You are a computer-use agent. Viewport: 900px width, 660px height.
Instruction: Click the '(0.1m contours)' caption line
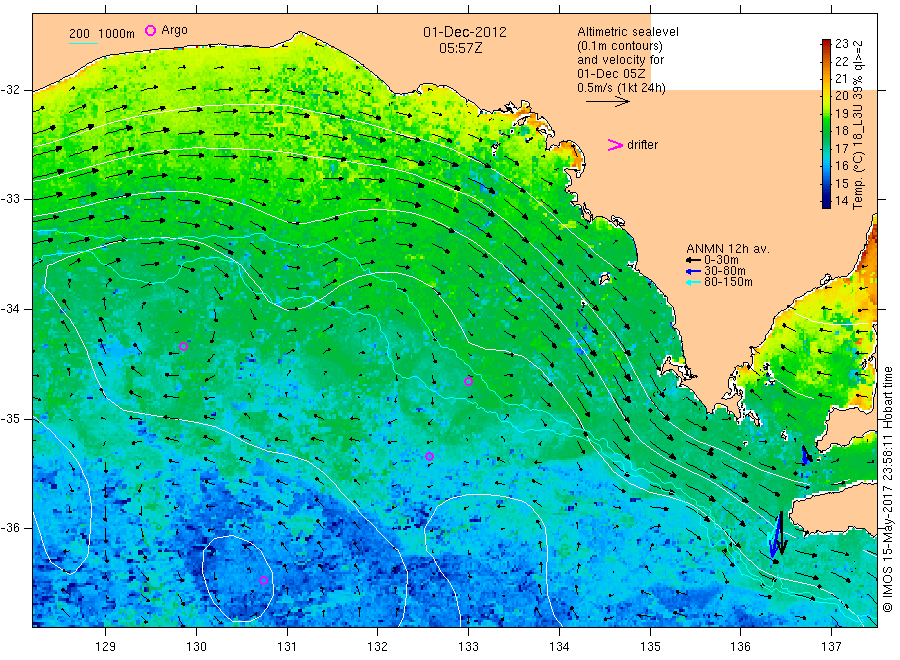(620, 46)
